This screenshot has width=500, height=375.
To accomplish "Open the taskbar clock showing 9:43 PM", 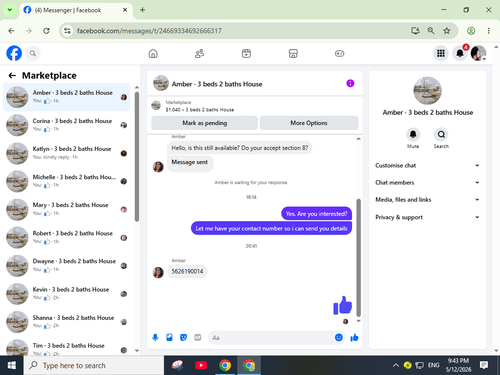I will (458, 365).
